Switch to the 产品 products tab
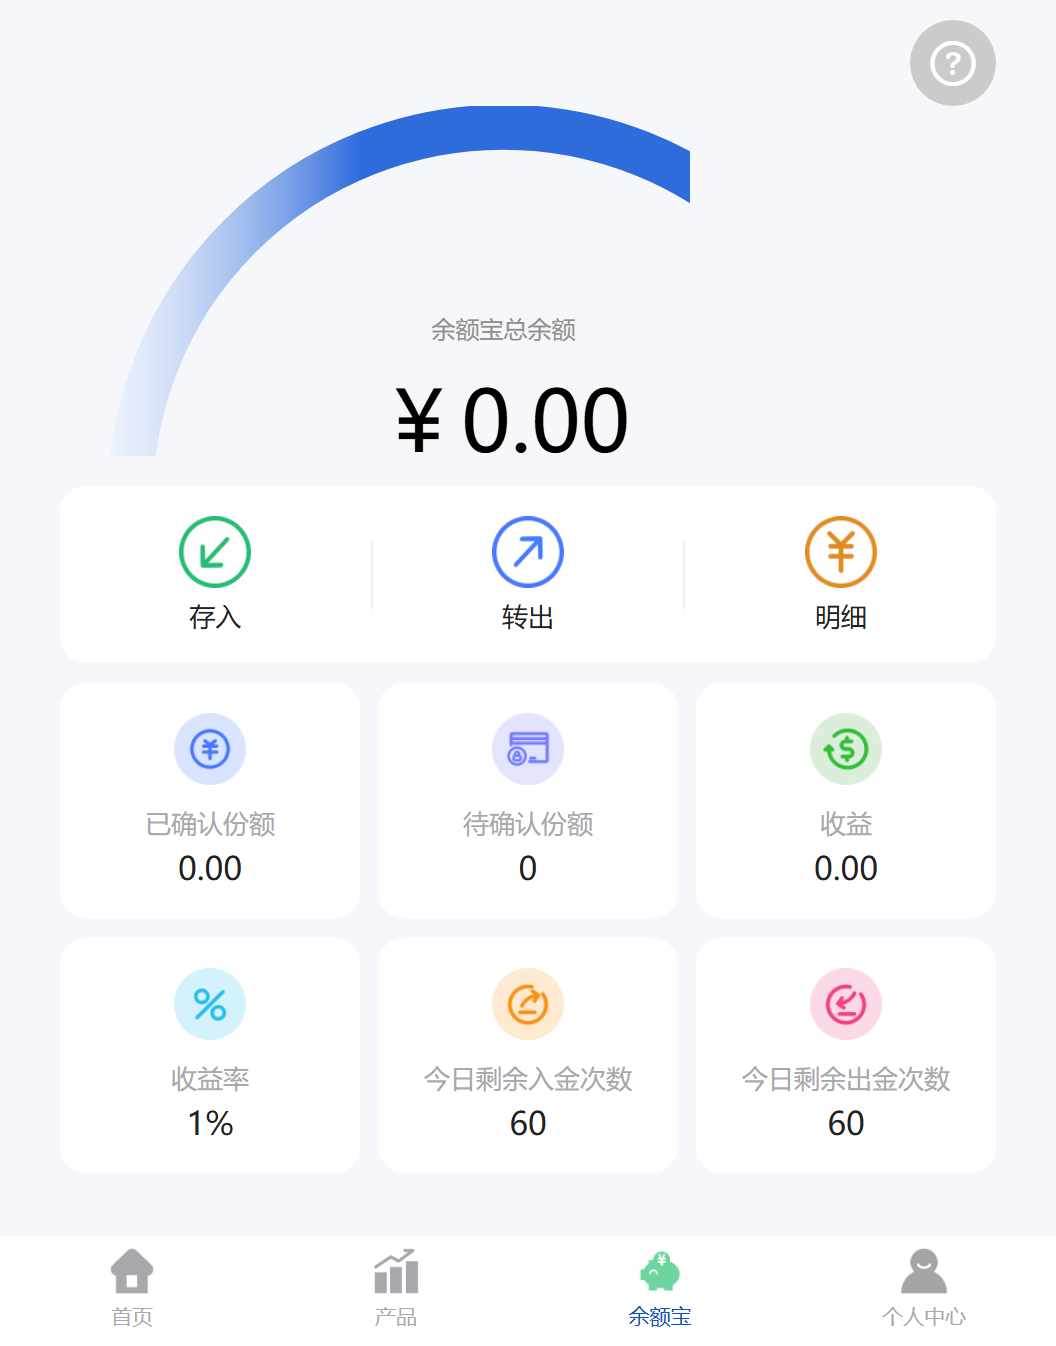This screenshot has height=1346, width=1056. click(396, 1288)
